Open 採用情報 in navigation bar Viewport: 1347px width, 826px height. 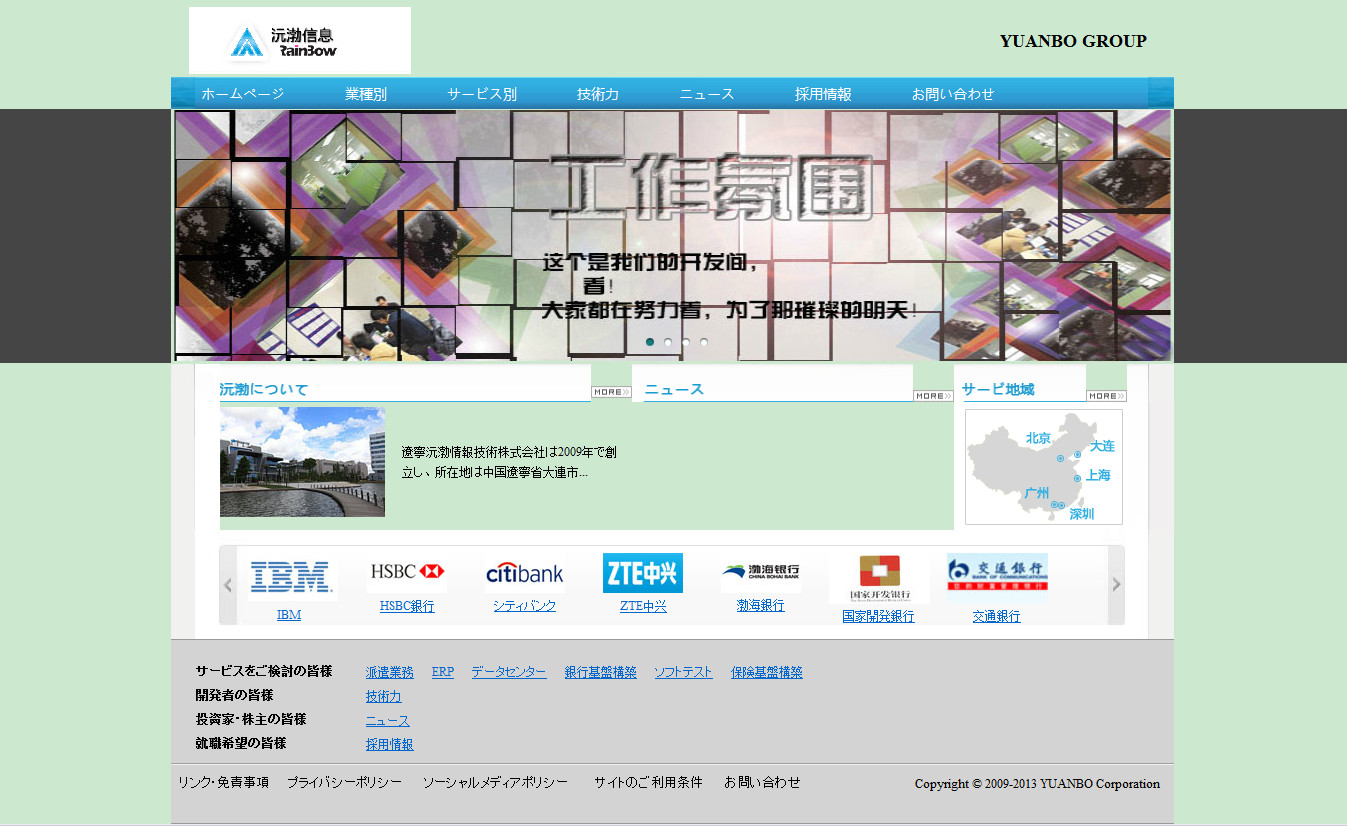click(x=823, y=94)
